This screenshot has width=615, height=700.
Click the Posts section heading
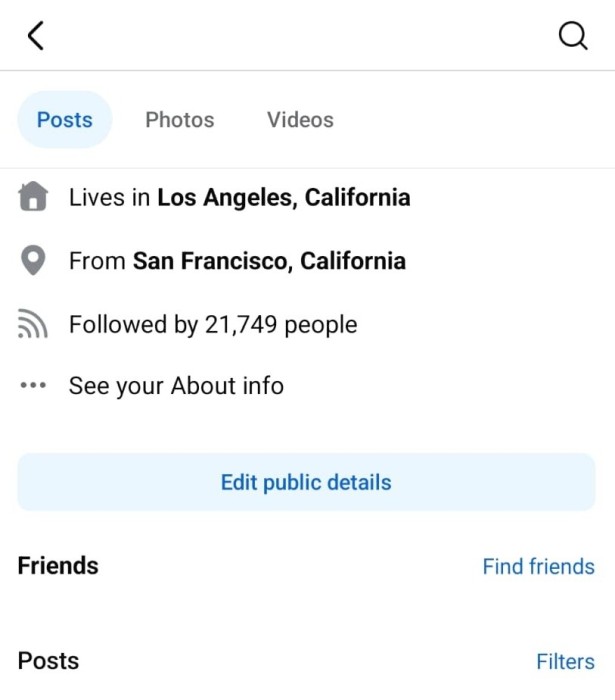(49, 661)
